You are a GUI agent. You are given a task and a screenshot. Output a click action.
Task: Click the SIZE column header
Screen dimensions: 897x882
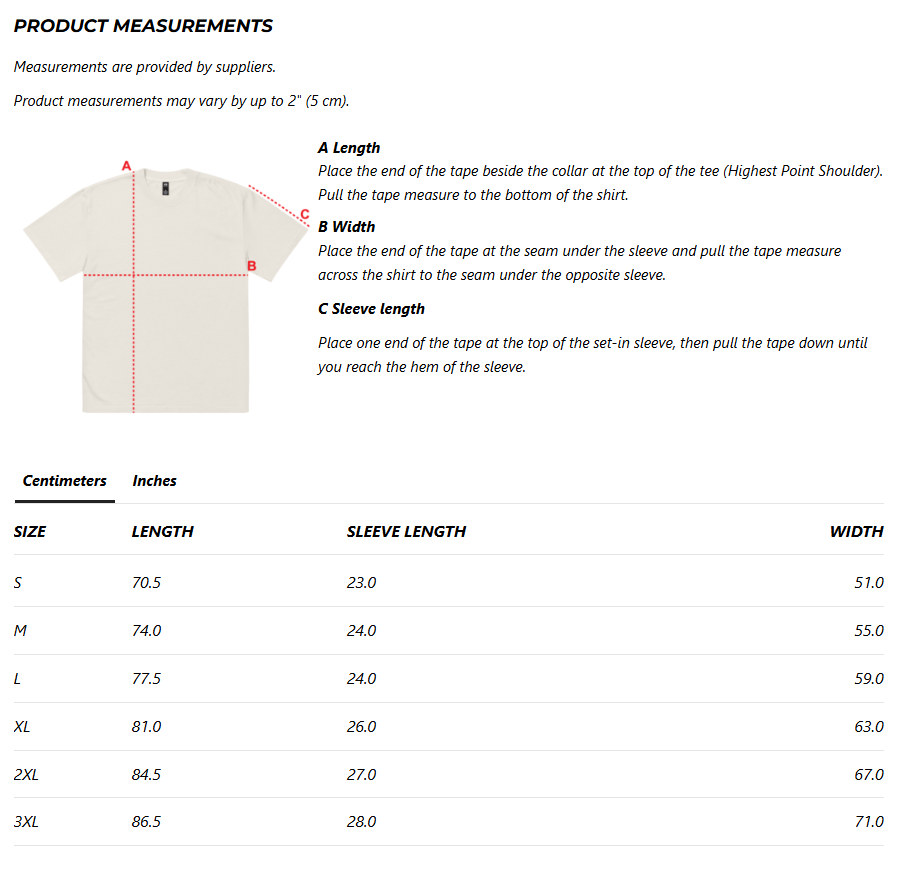point(30,531)
